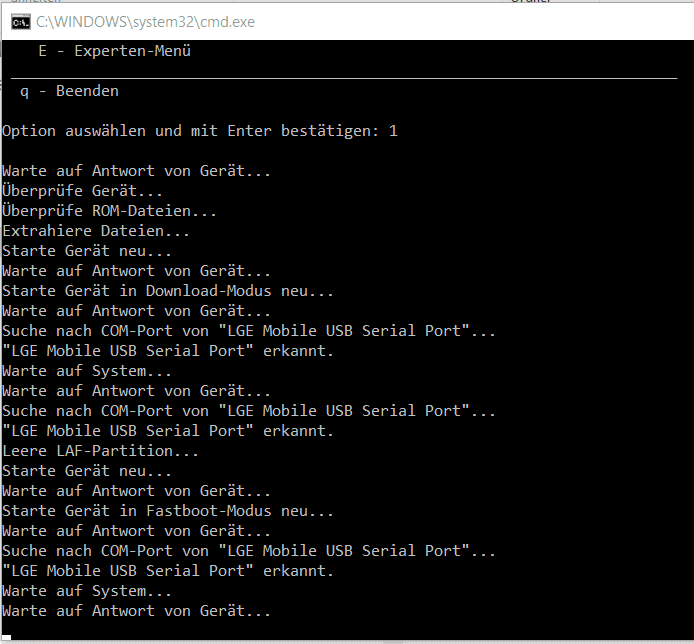Select the 'Extrahiere Dateien...' output line
The image size is (694, 644).
coord(96,231)
